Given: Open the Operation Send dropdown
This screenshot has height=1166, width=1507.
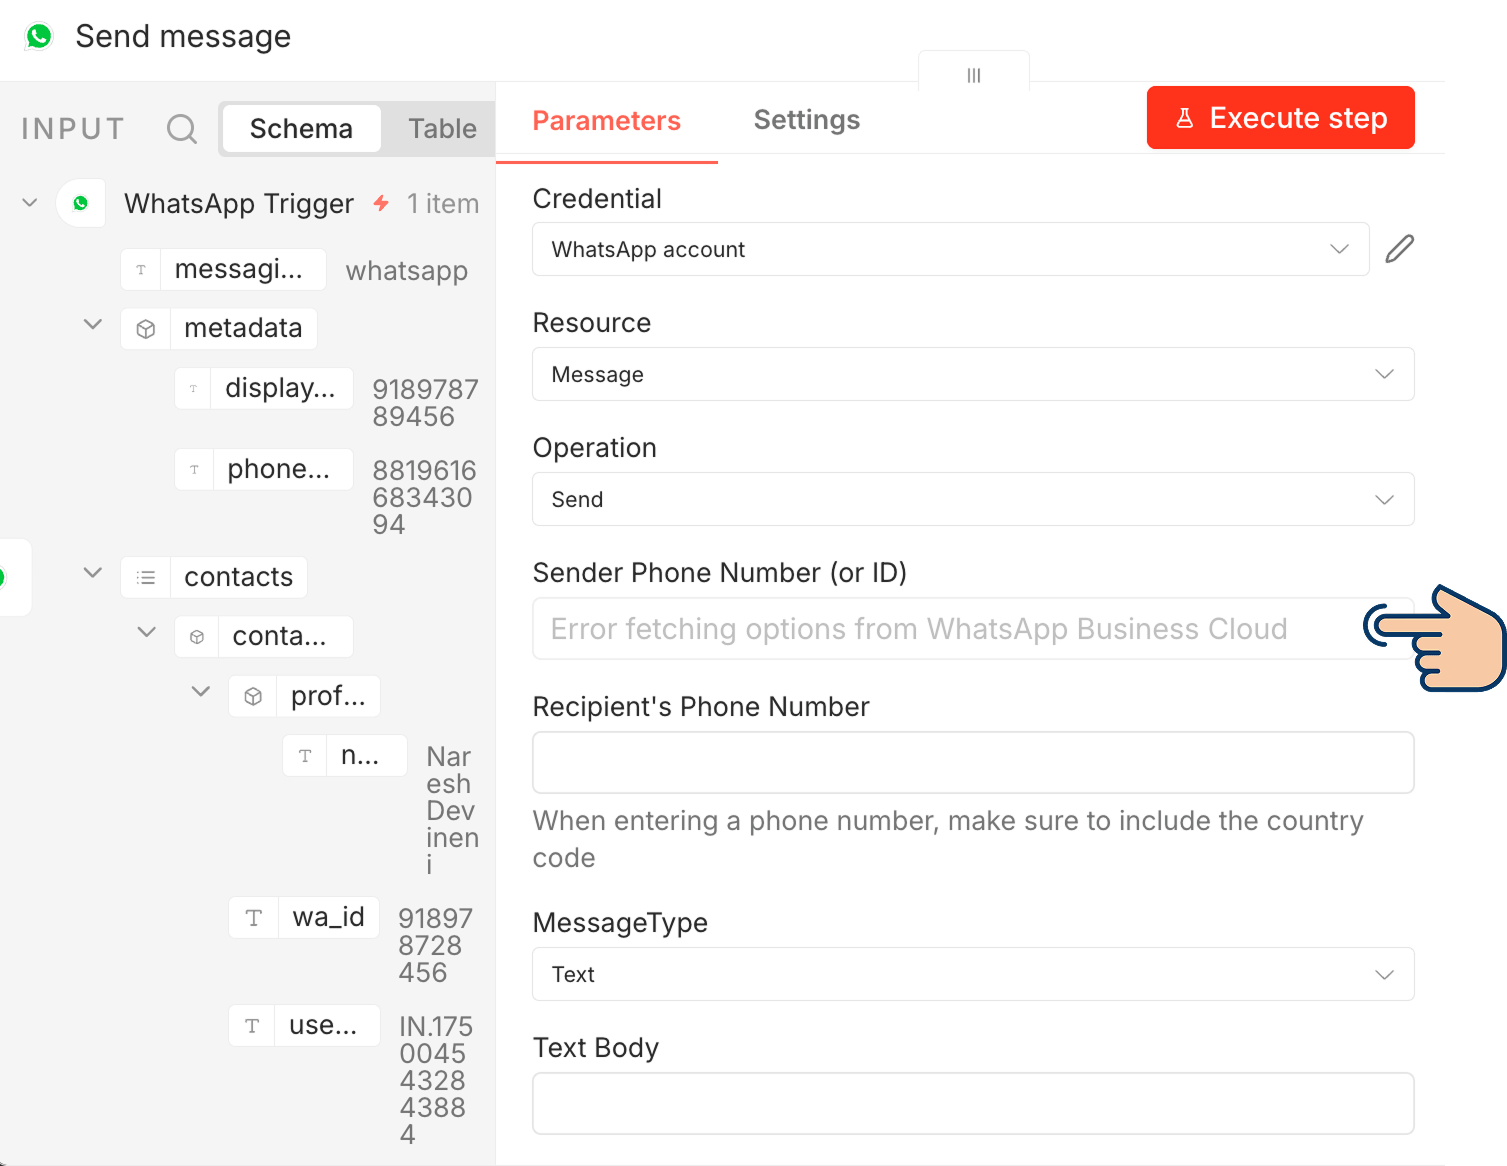Looking at the screenshot, I should [x=973, y=499].
